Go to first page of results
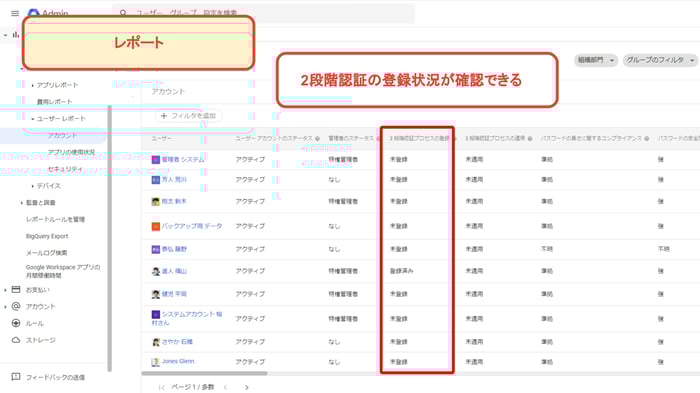The width and height of the screenshot is (700, 393). [162, 387]
